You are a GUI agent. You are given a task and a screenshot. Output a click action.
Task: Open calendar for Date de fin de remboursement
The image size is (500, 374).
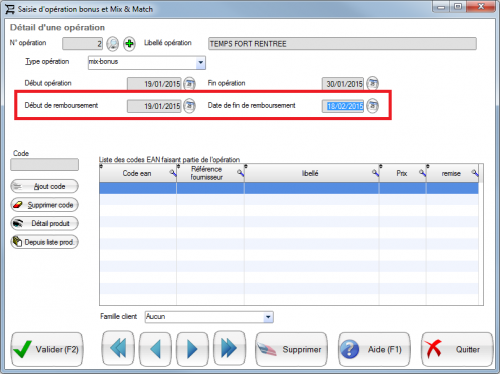click(372, 106)
